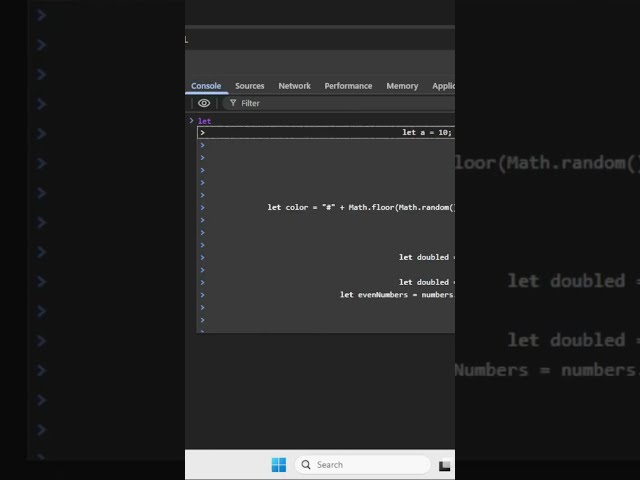Select the 'let a = 10;' history suggestion

click(x=326, y=133)
